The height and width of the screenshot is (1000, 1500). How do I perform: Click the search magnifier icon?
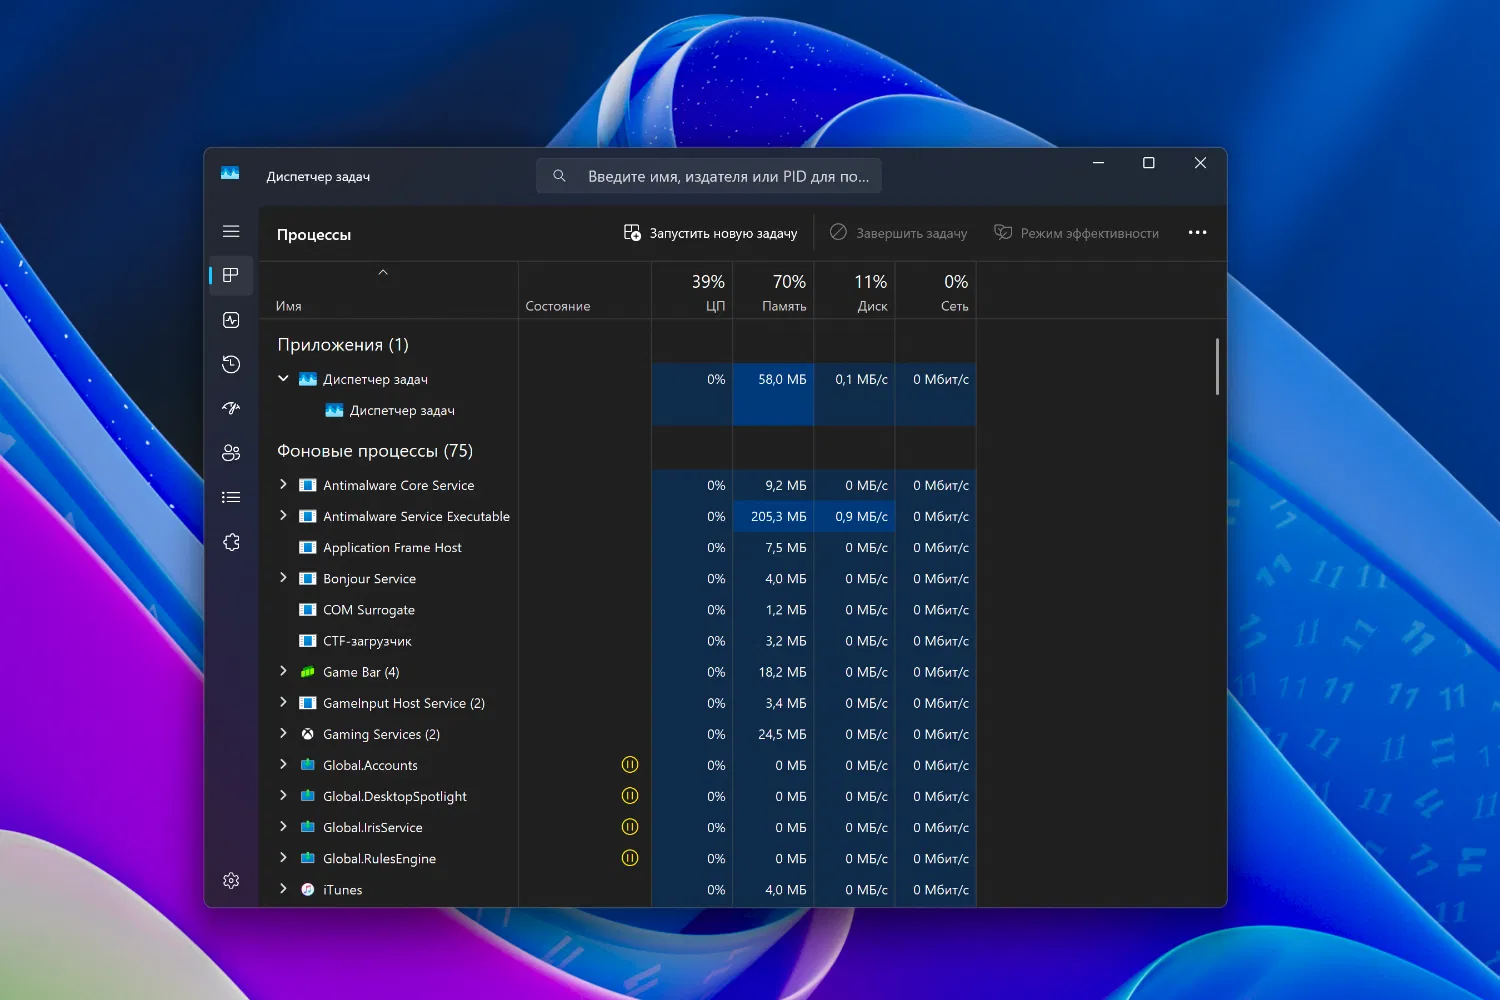click(x=559, y=176)
